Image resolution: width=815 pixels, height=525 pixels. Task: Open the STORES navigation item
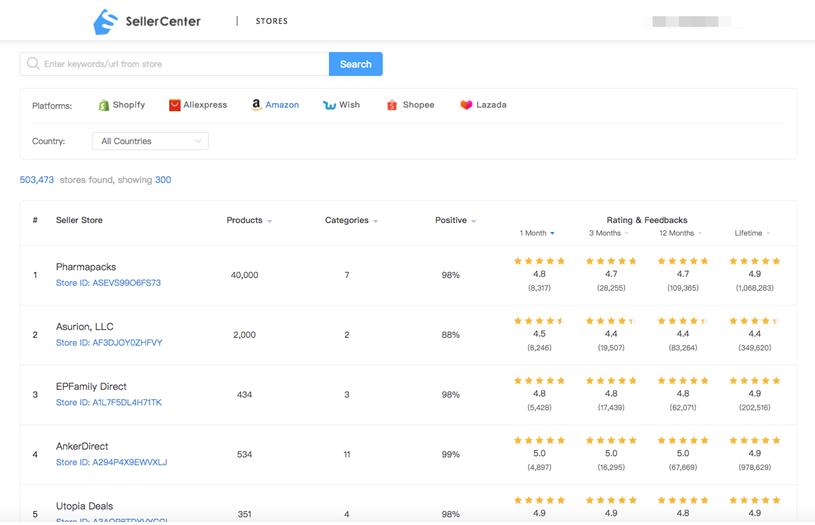coord(271,21)
